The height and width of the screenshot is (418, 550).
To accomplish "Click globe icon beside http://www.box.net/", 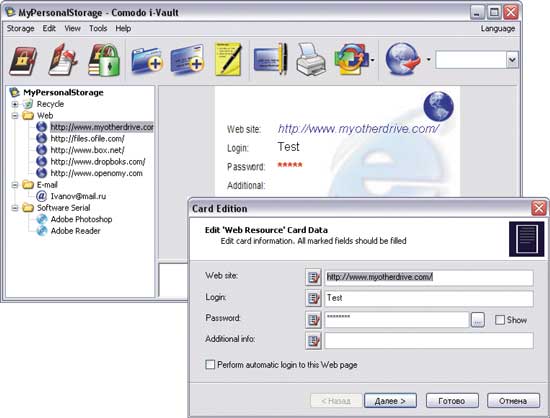I will pyautogui.click(x=41, y=150).
